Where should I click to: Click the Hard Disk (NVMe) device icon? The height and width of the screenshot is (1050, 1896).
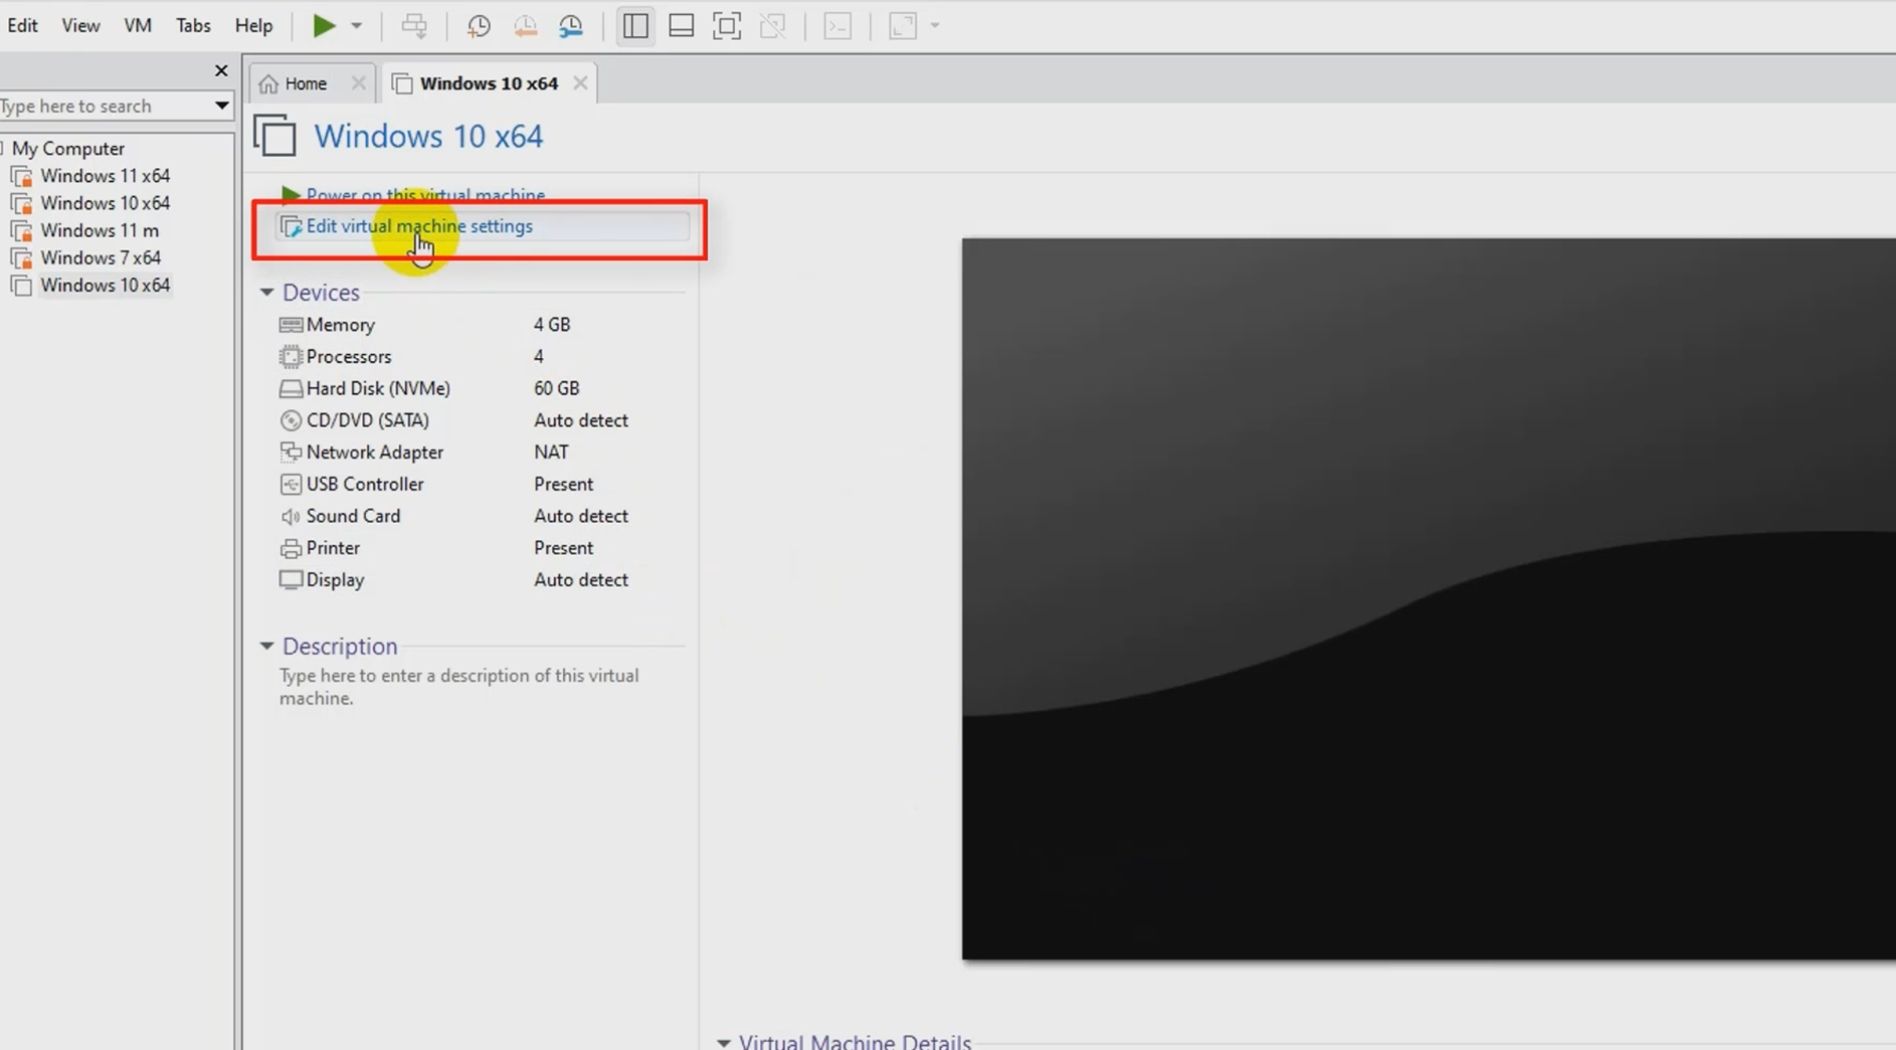point(290,389)
